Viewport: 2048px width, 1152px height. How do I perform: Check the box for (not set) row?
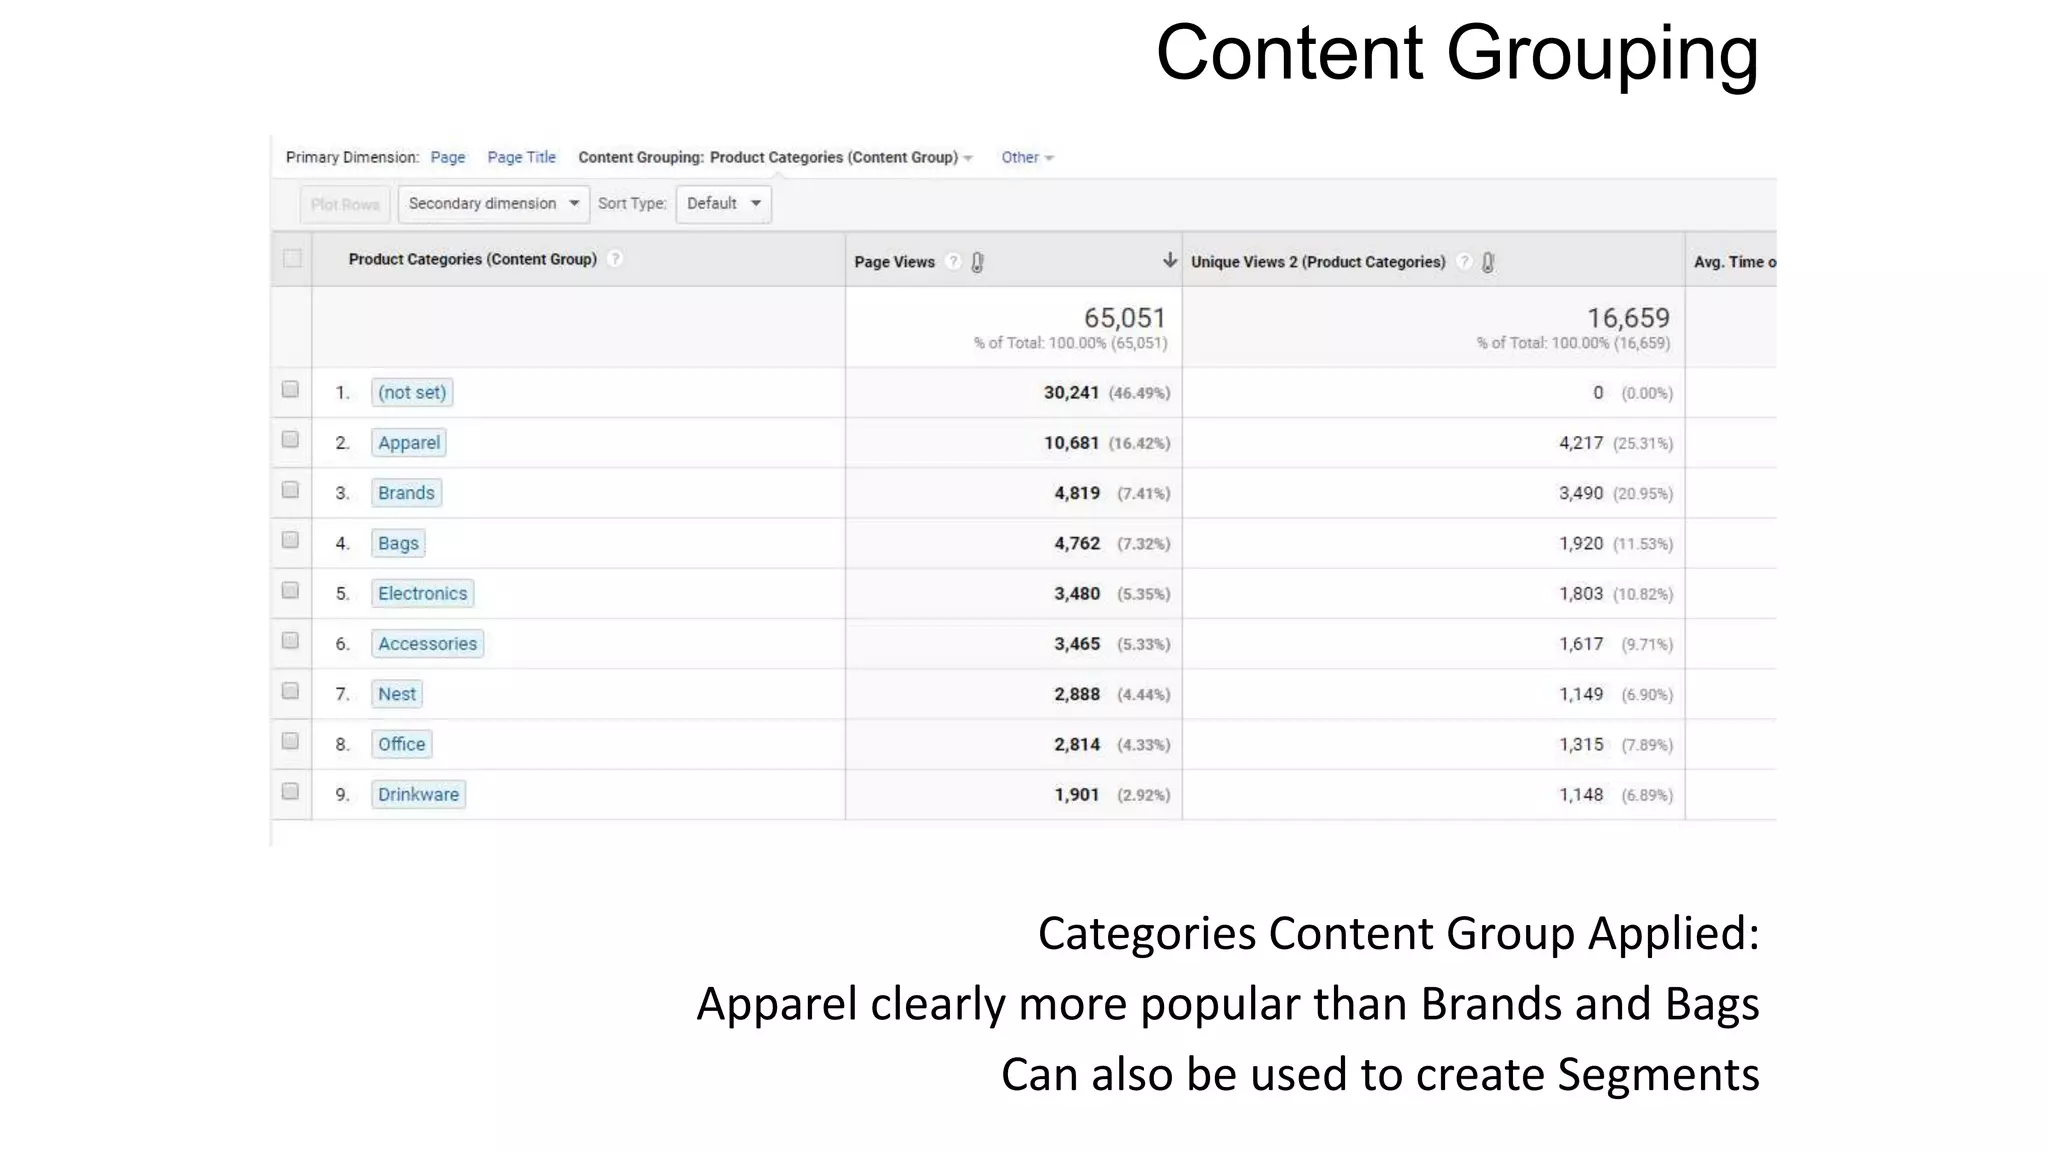[290, 390]
